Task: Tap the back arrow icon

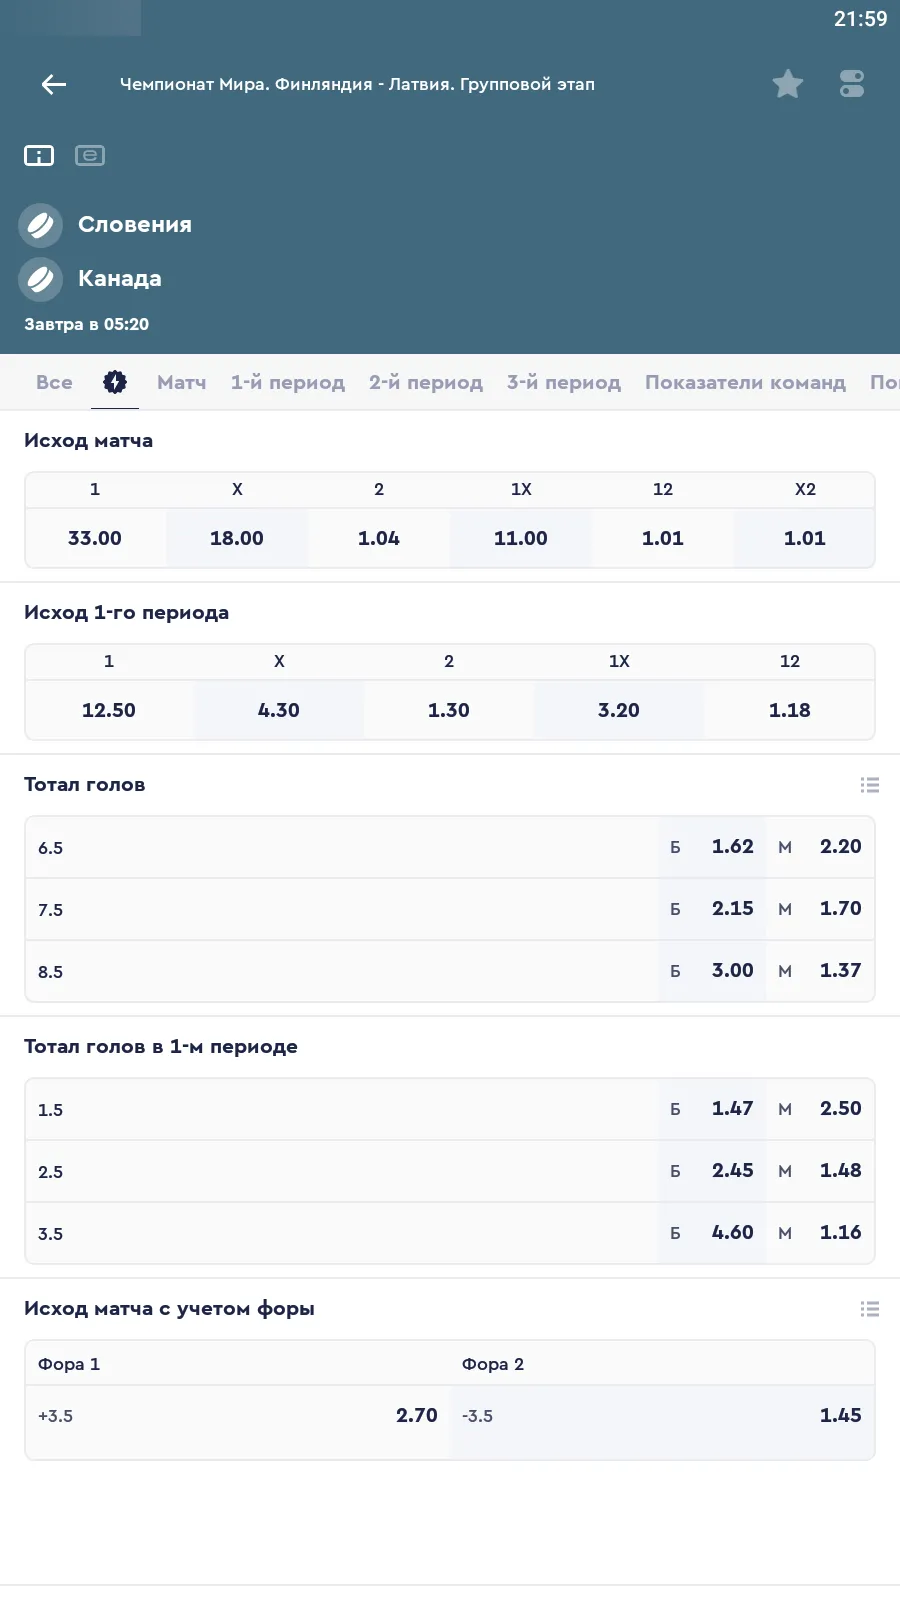Action: [x=54, y=85]
